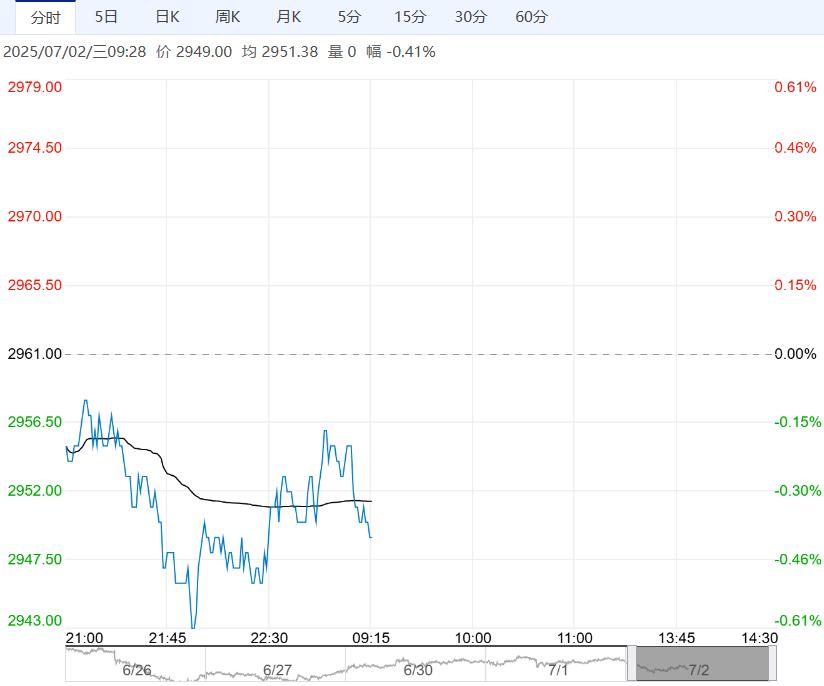Open the 月K monthly chart tab
824x686 pixels.
289,17
